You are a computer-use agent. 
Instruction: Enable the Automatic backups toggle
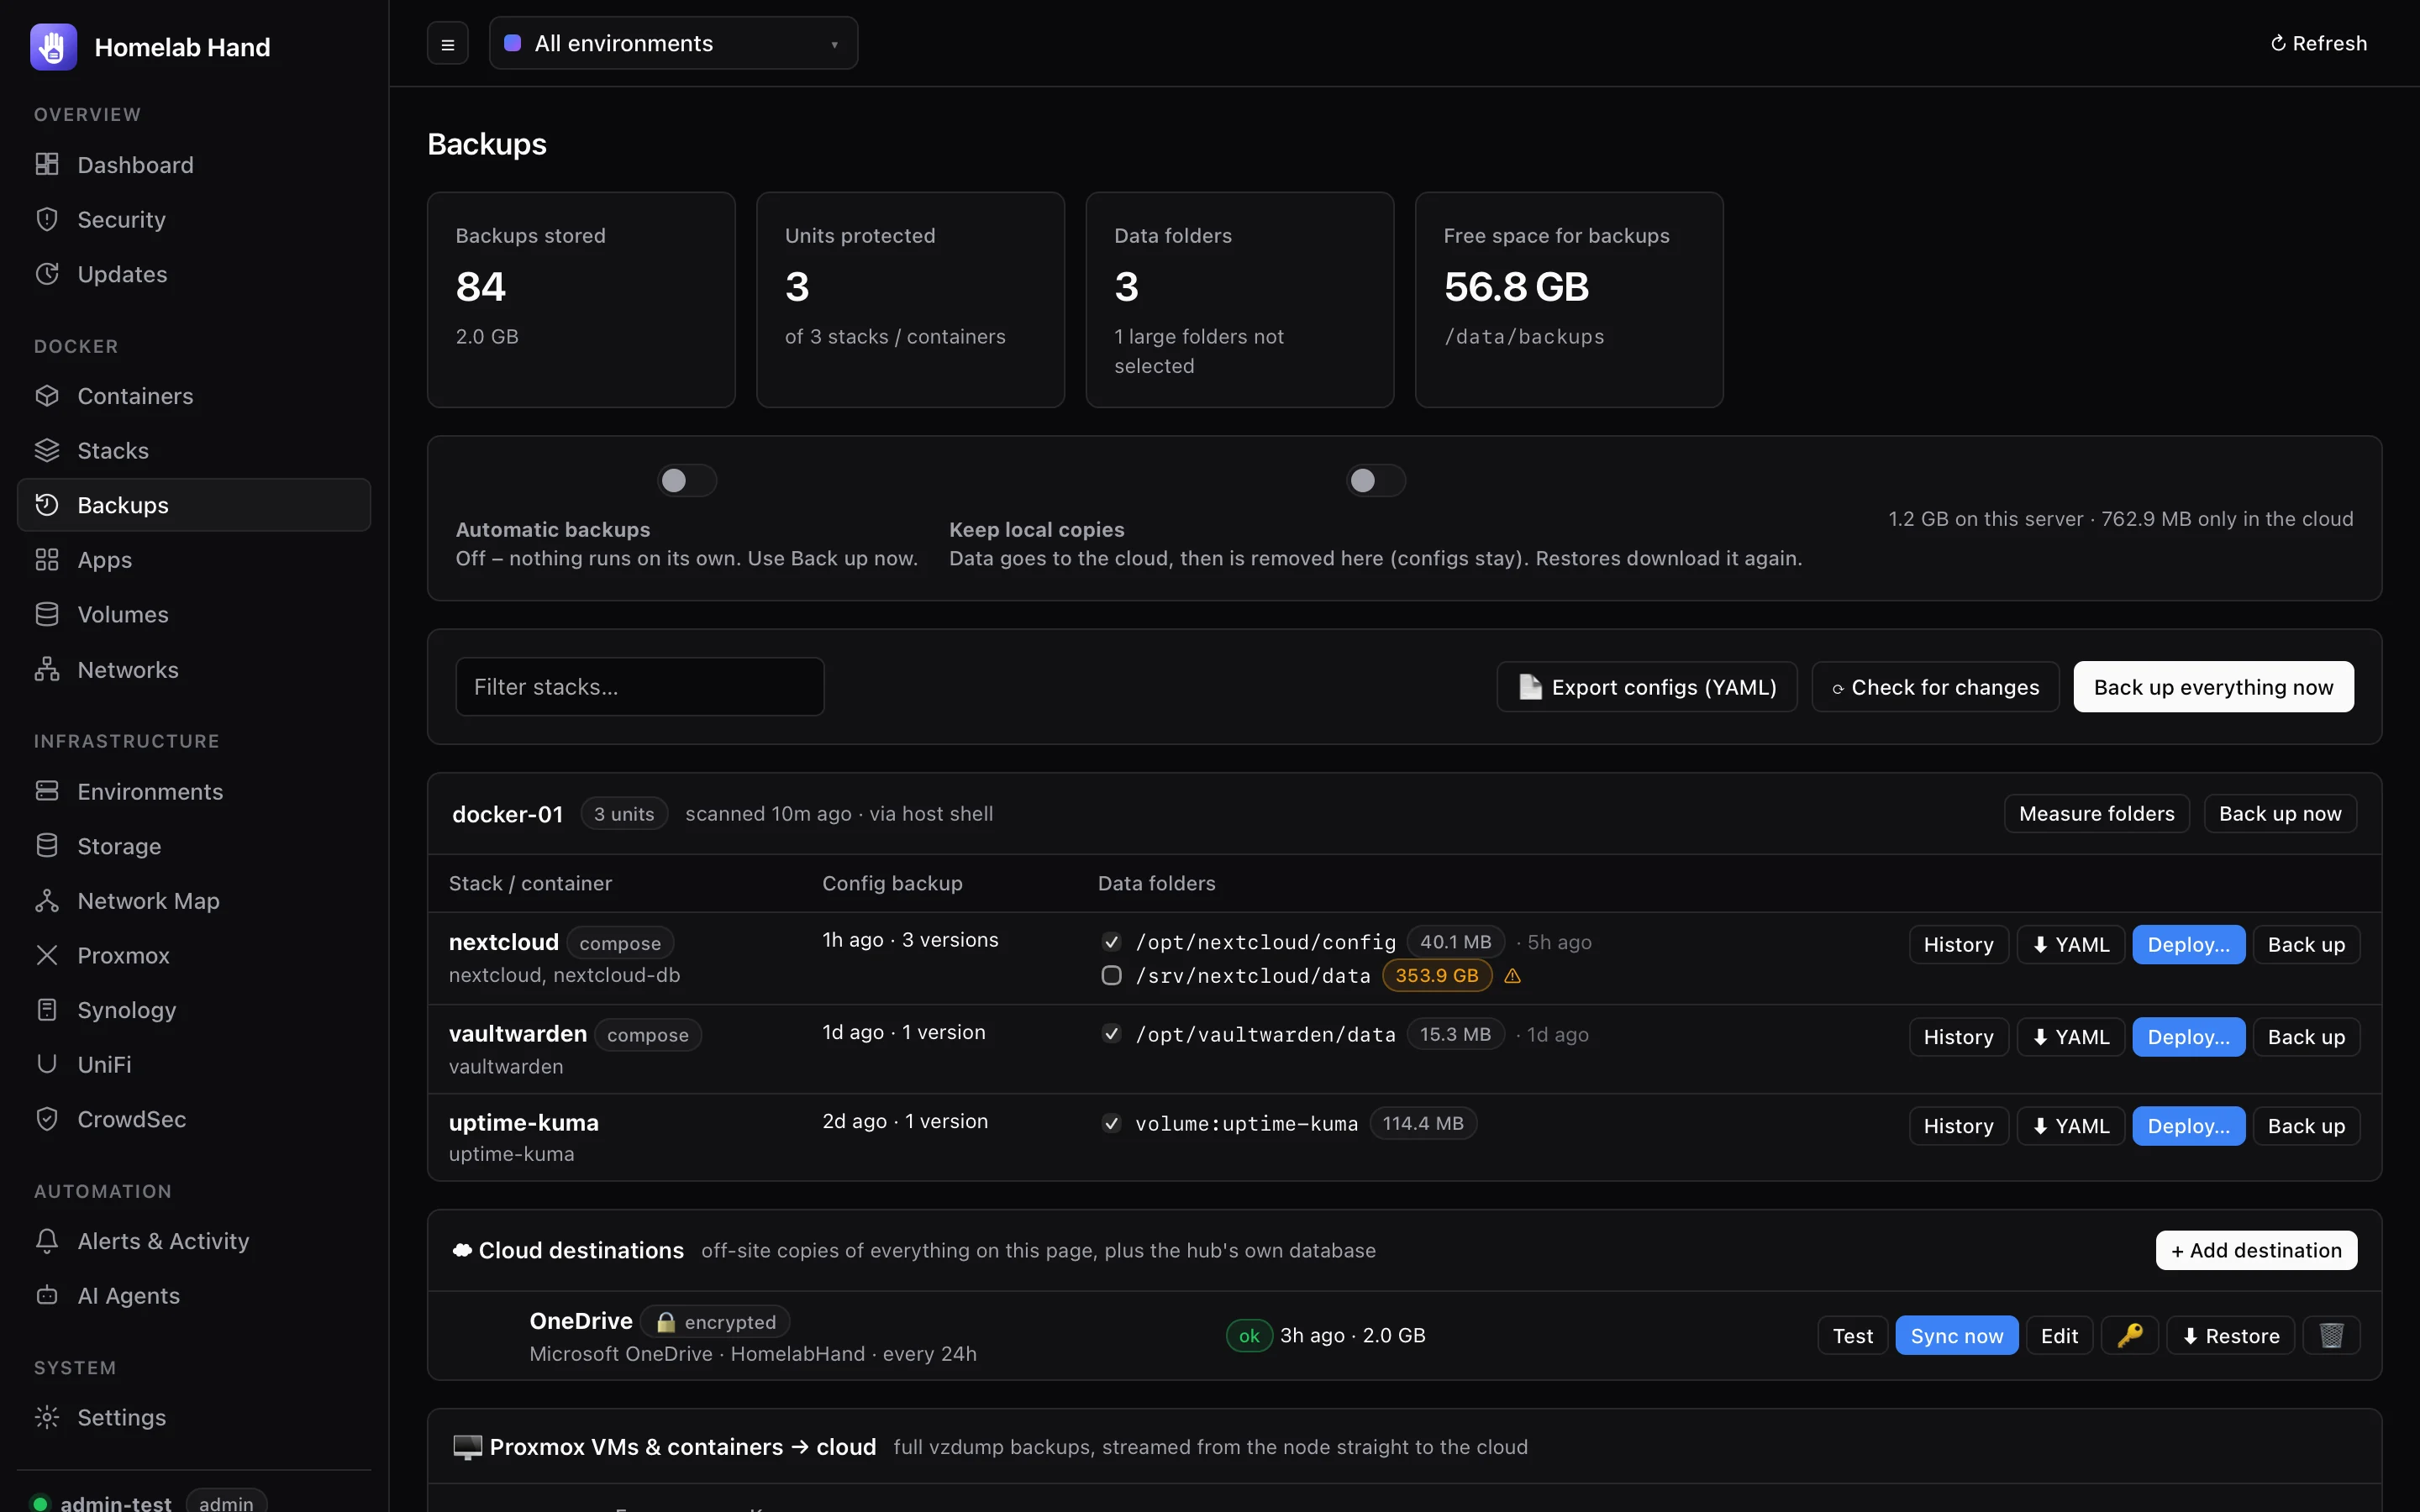(x=687, y=481)
